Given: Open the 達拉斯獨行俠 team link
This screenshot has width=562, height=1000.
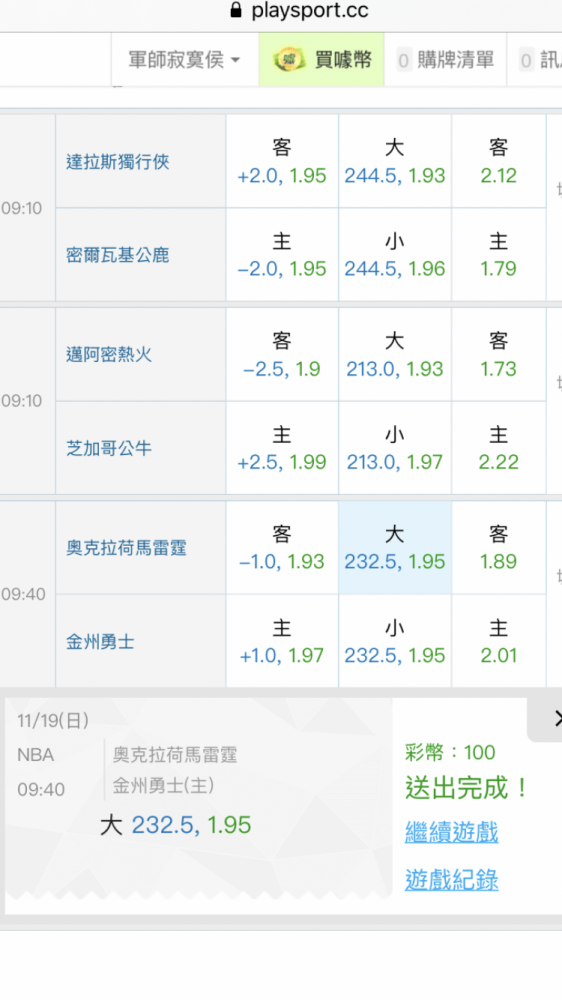Looking at the screenshot, I should click(x=118, y=162).
